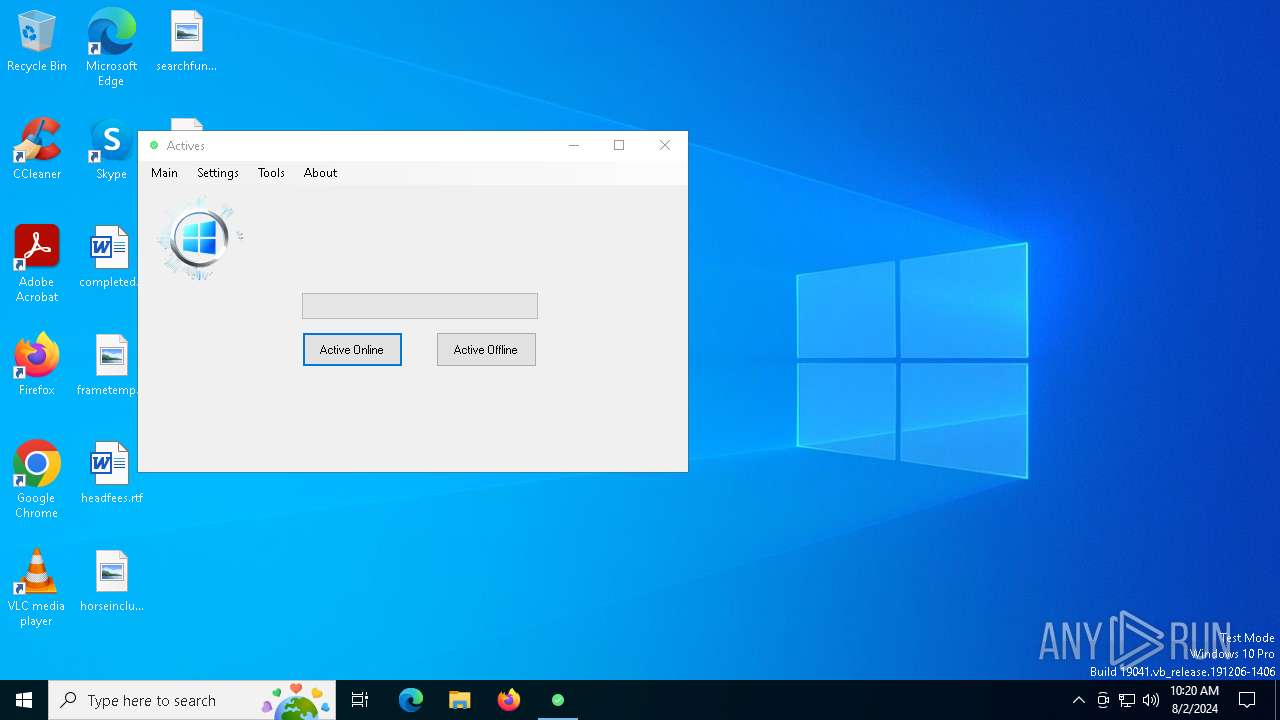Open the volume control tray icon
The height and width of the screenshot is (720, 1280).
click(x=1151, y=700)
